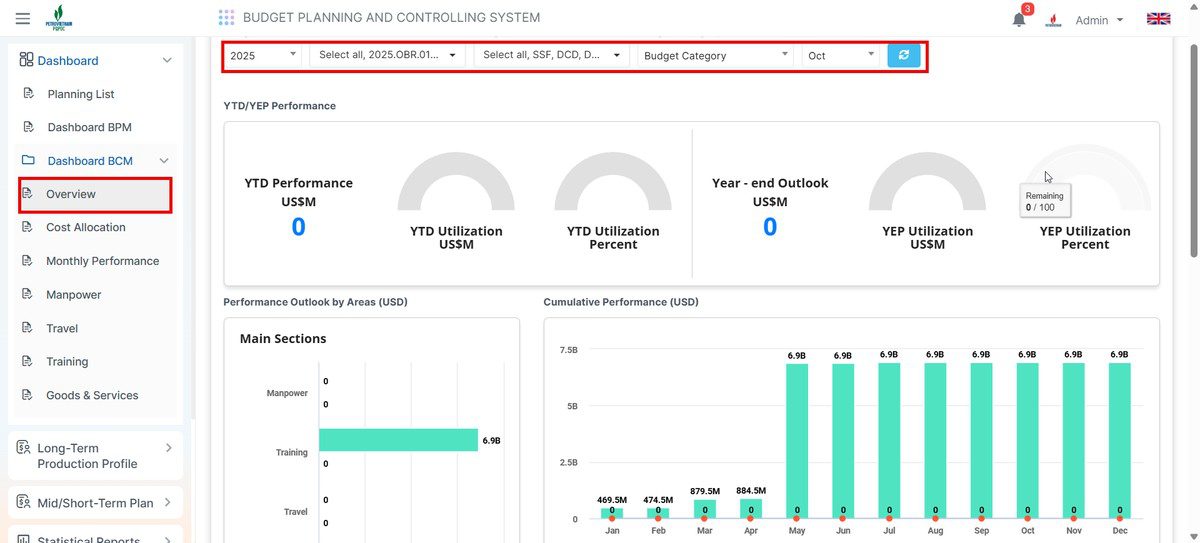
Task: Click the Long-Term Production Profile icon
Action: 24,448
